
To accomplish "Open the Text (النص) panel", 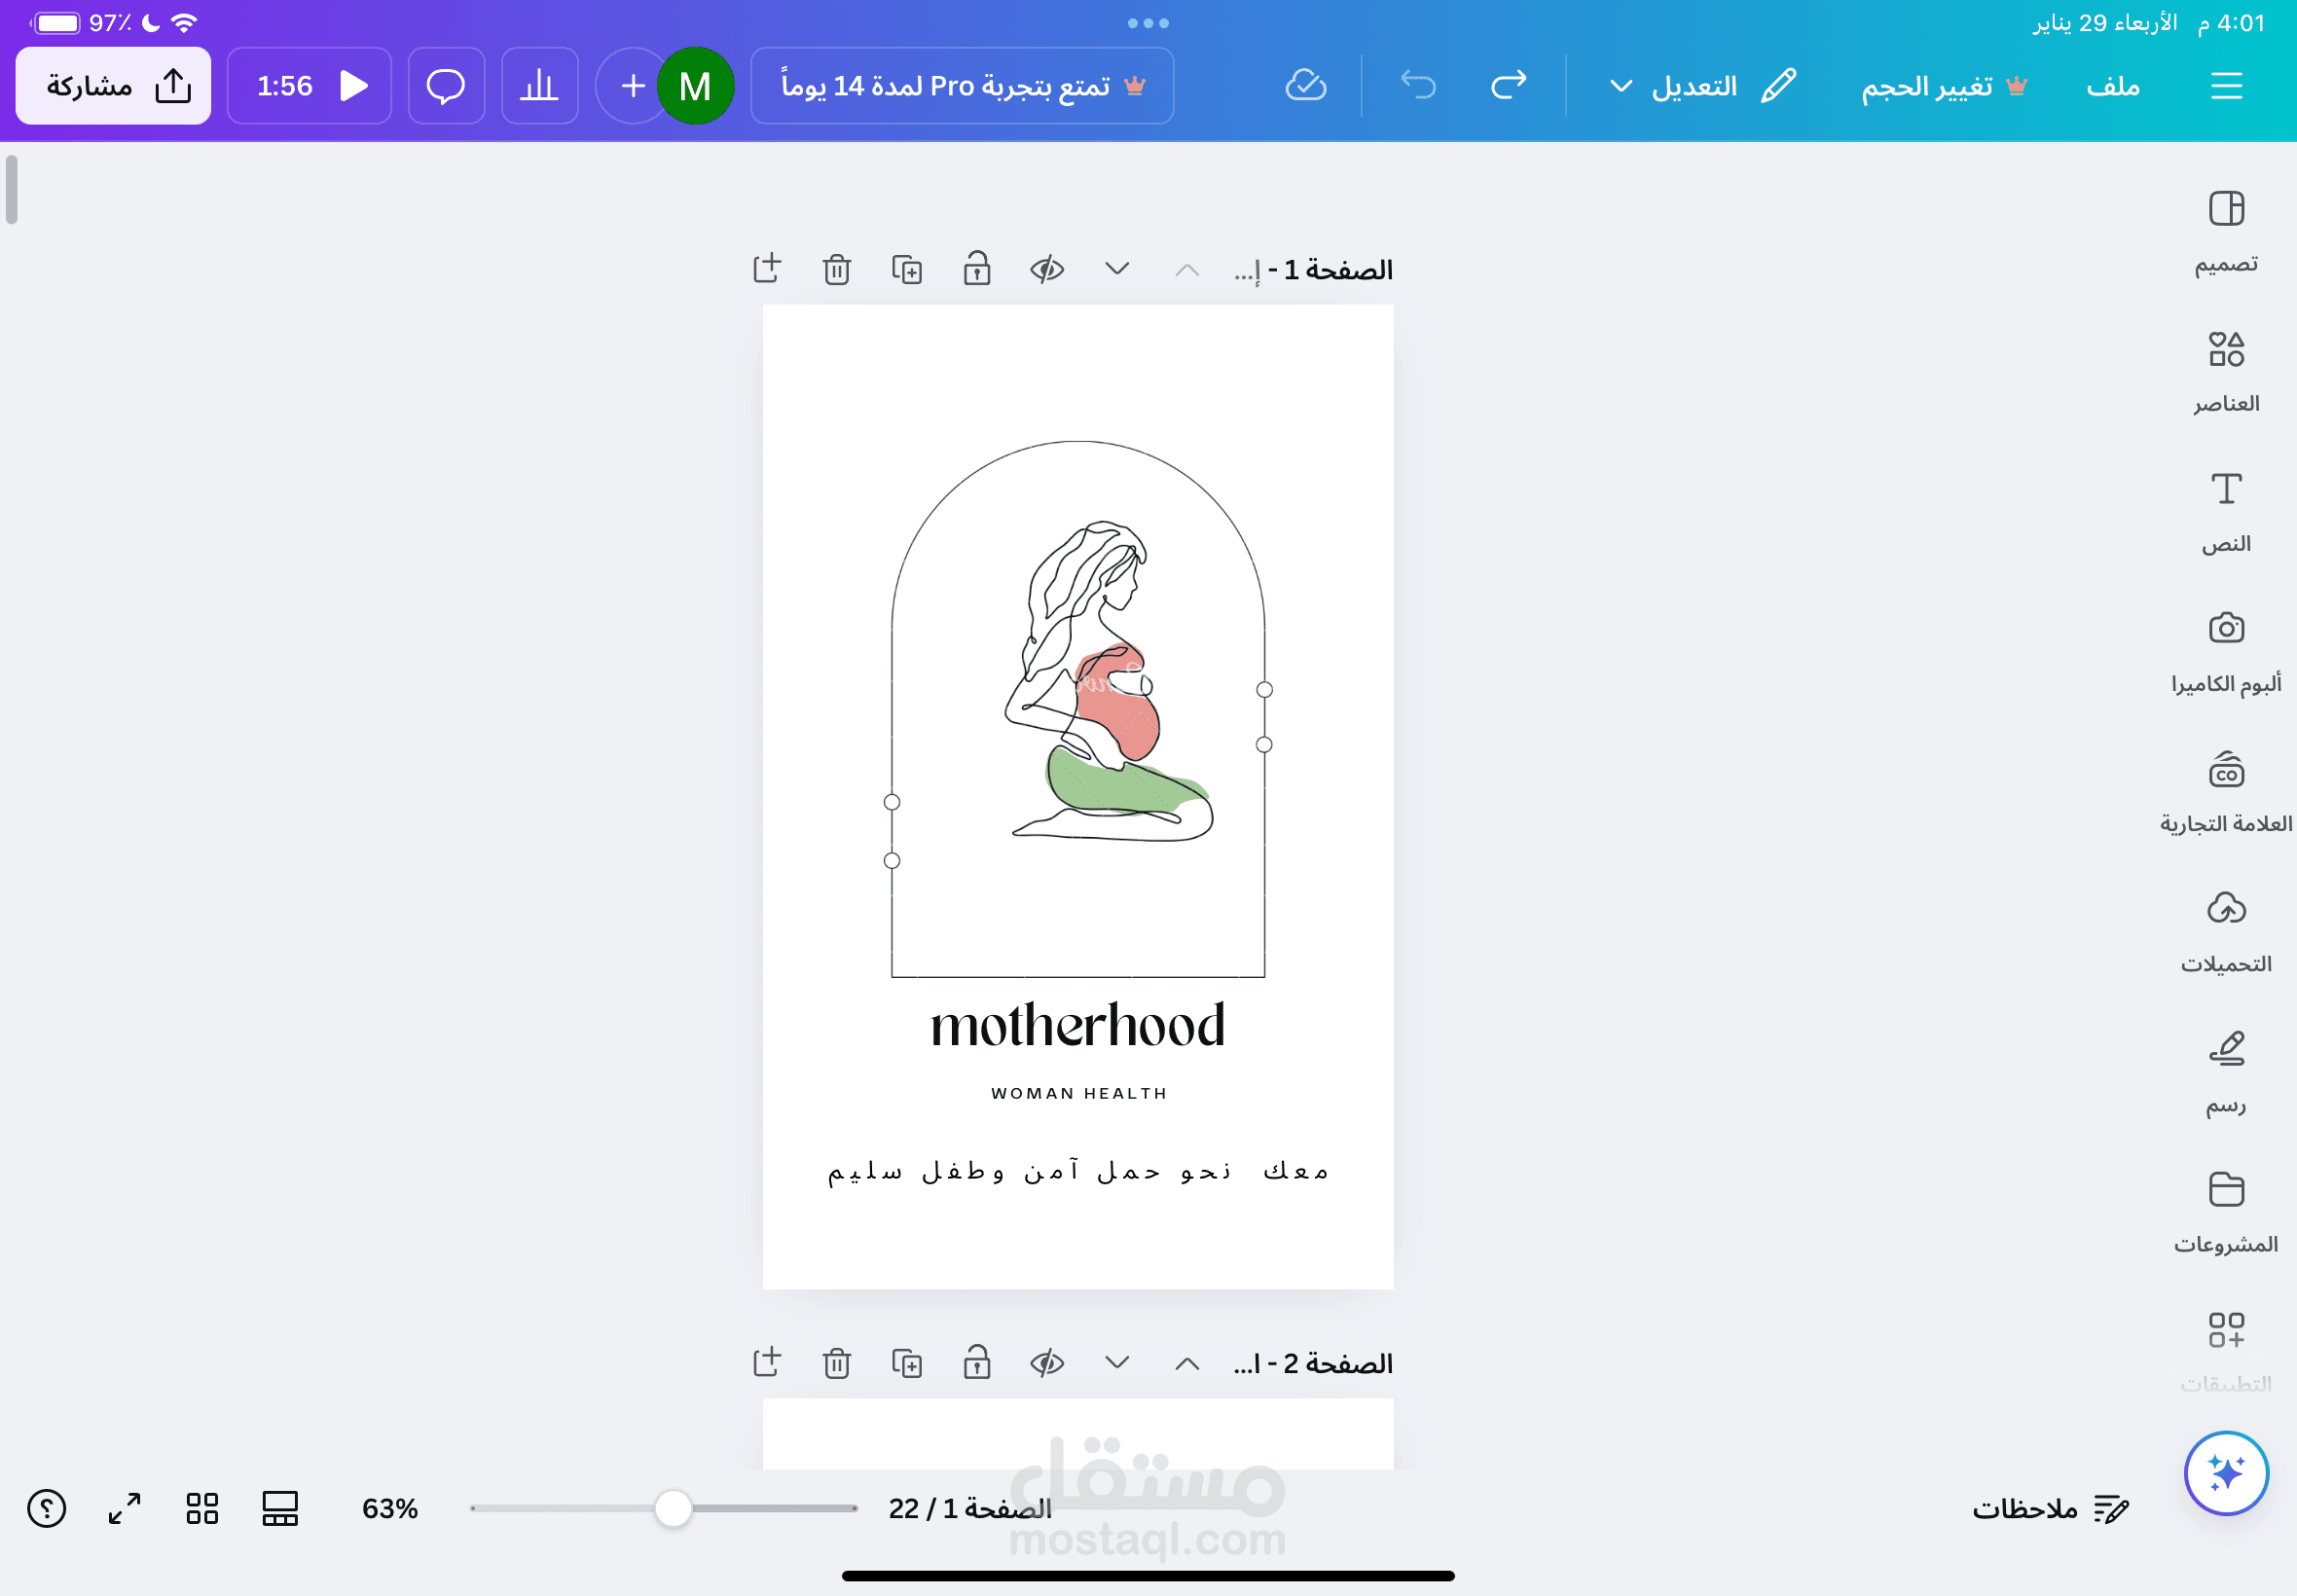I will (x=2226, y=512).
